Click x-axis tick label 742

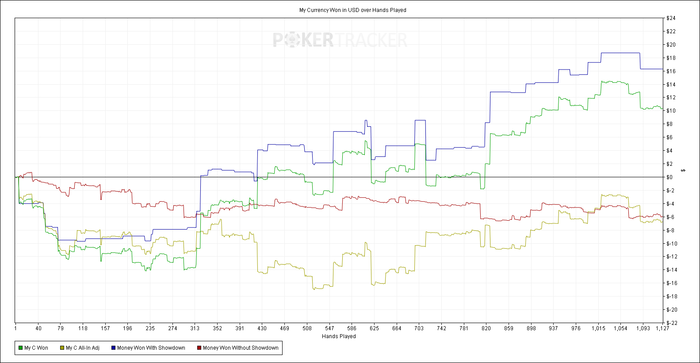(441, 329)
